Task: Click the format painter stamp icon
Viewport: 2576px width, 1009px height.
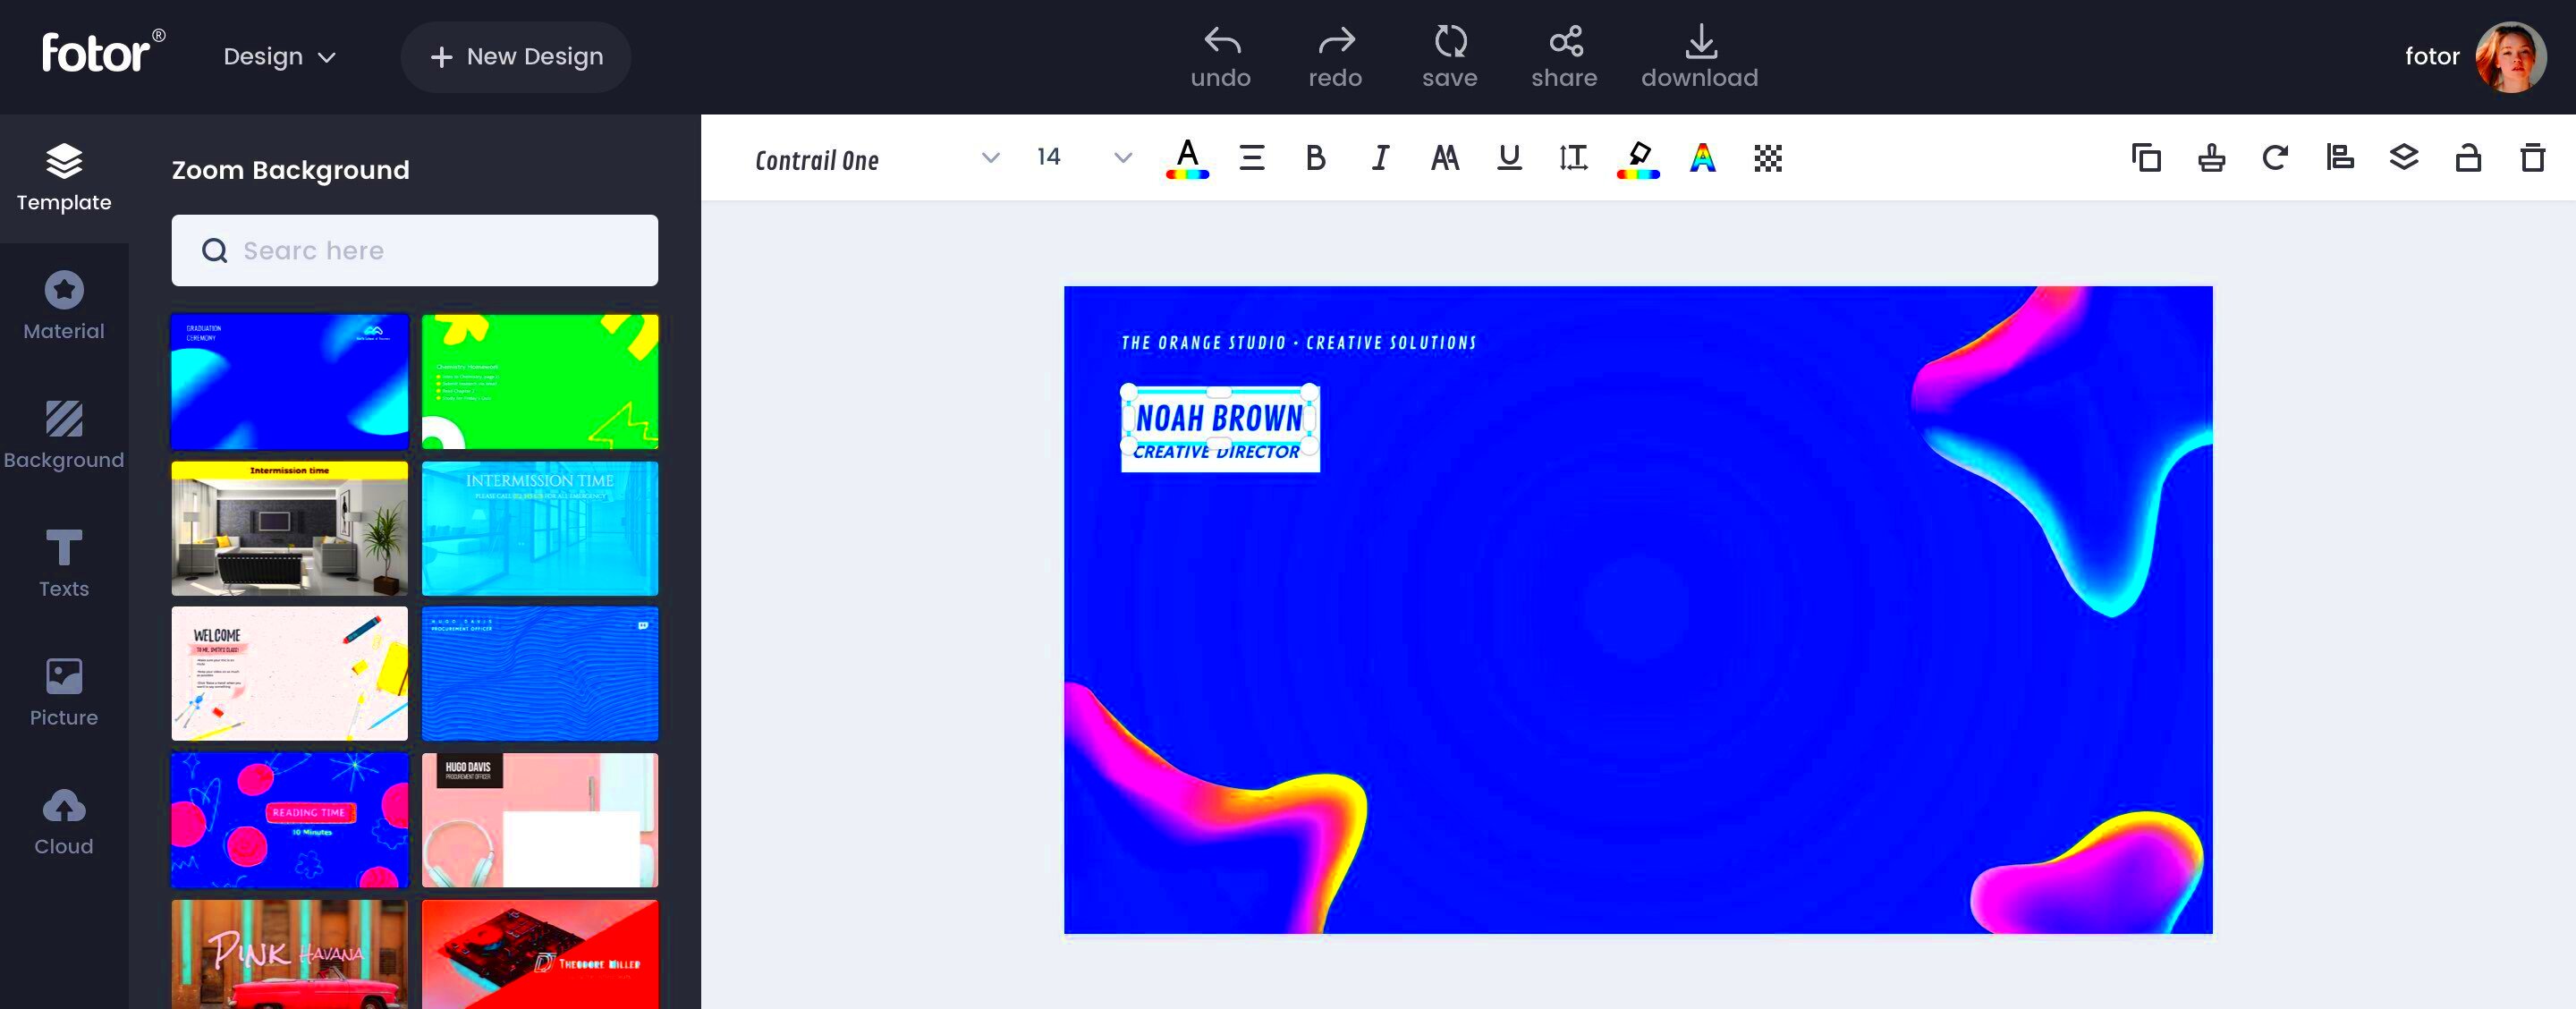Action: pyautogui.click(x=2211, y=158)
